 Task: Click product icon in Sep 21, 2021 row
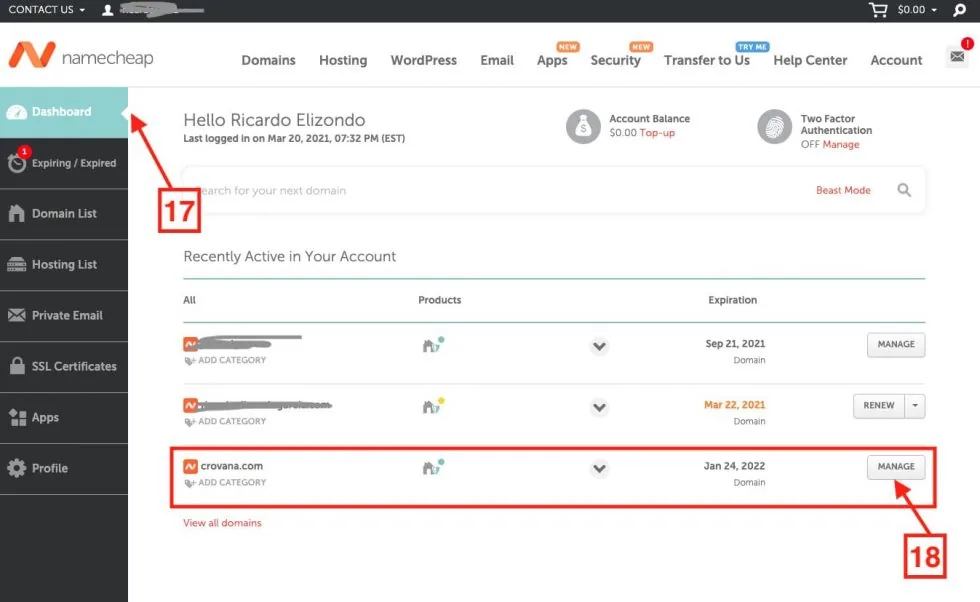[433, 344]
